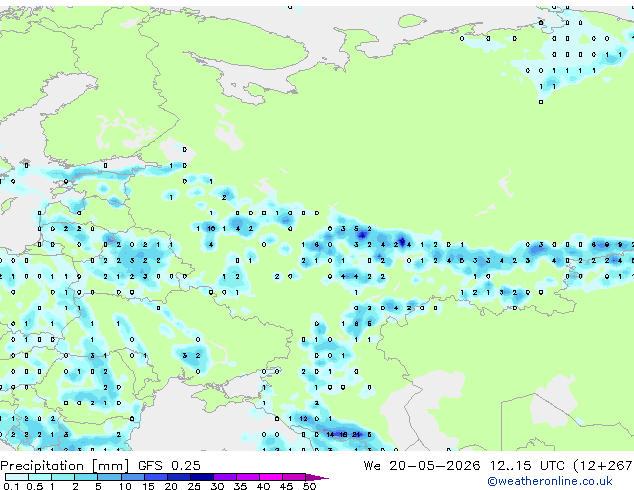
Task: Click the legend label '10'
Action: coord(125,486)
